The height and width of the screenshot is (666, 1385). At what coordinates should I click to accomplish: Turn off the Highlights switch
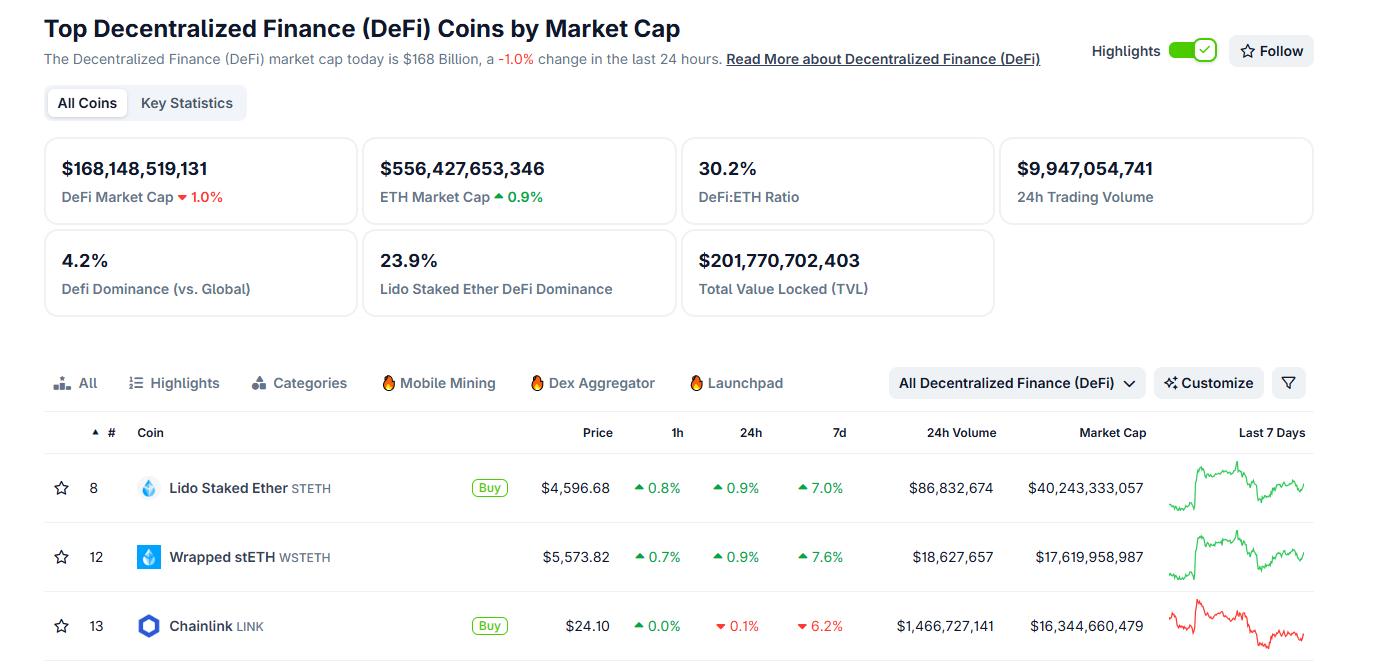tap(1192, 51)
